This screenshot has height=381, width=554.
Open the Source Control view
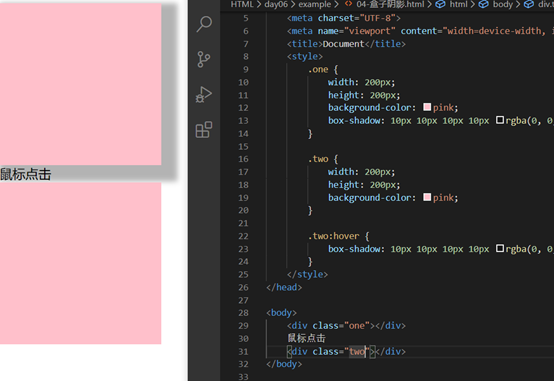(204, 59)
